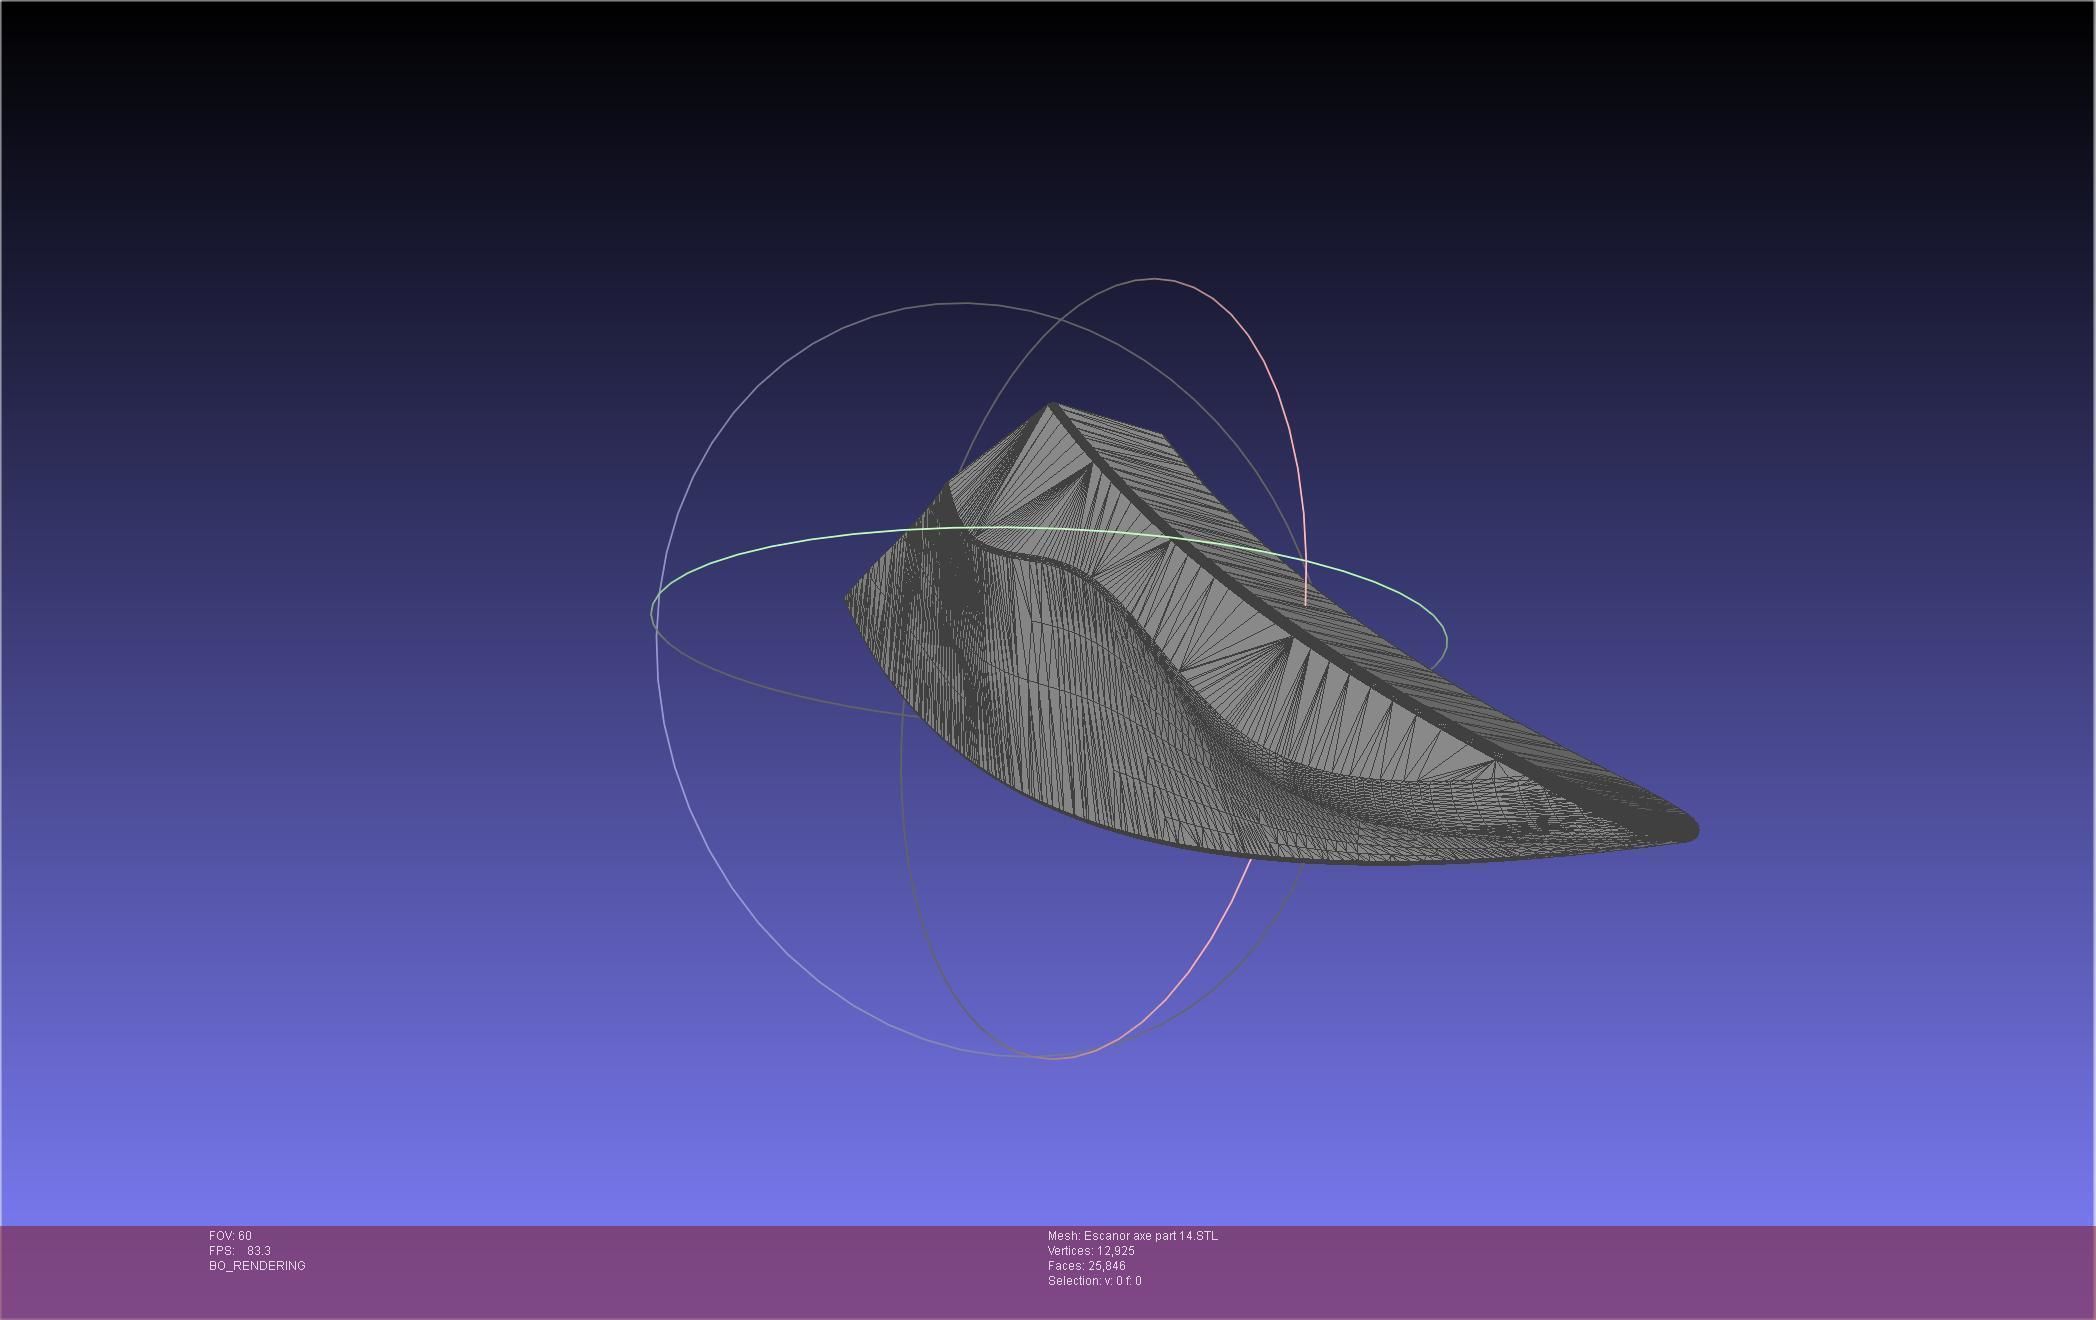Screen dimensions: 2096x1320
Task: Click the 'Mesh: Escanor axe part 14.STL' label
Action: 1133,1236
